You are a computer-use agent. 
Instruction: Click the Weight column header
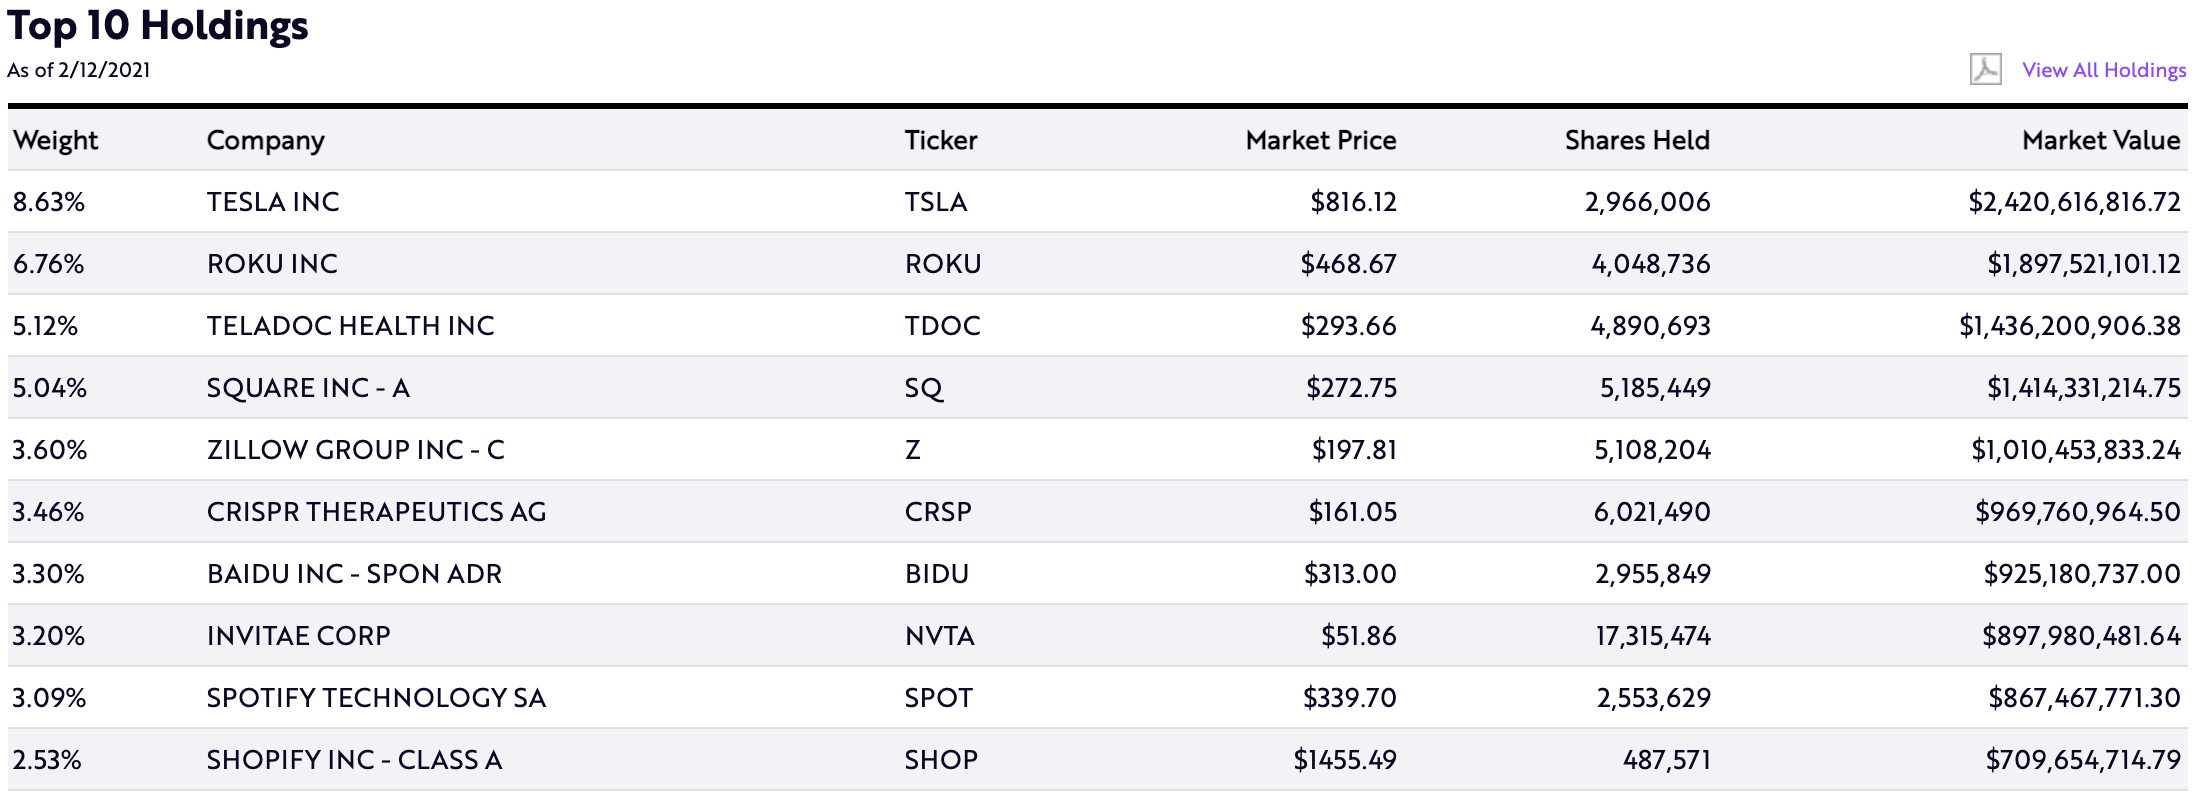(56, 140)
